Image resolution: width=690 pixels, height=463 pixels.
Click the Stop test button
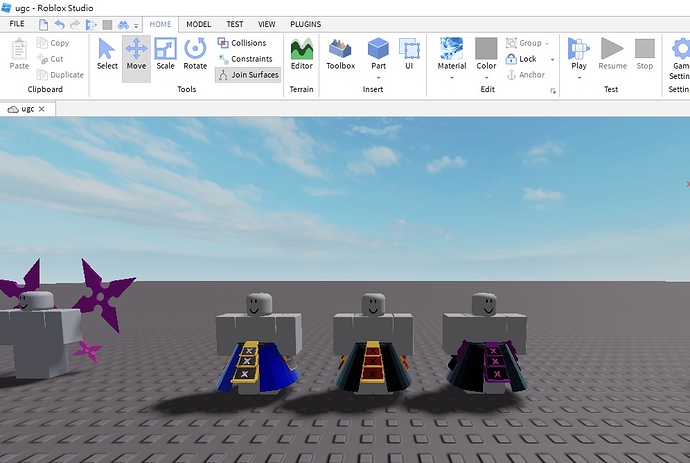(645, 54)
